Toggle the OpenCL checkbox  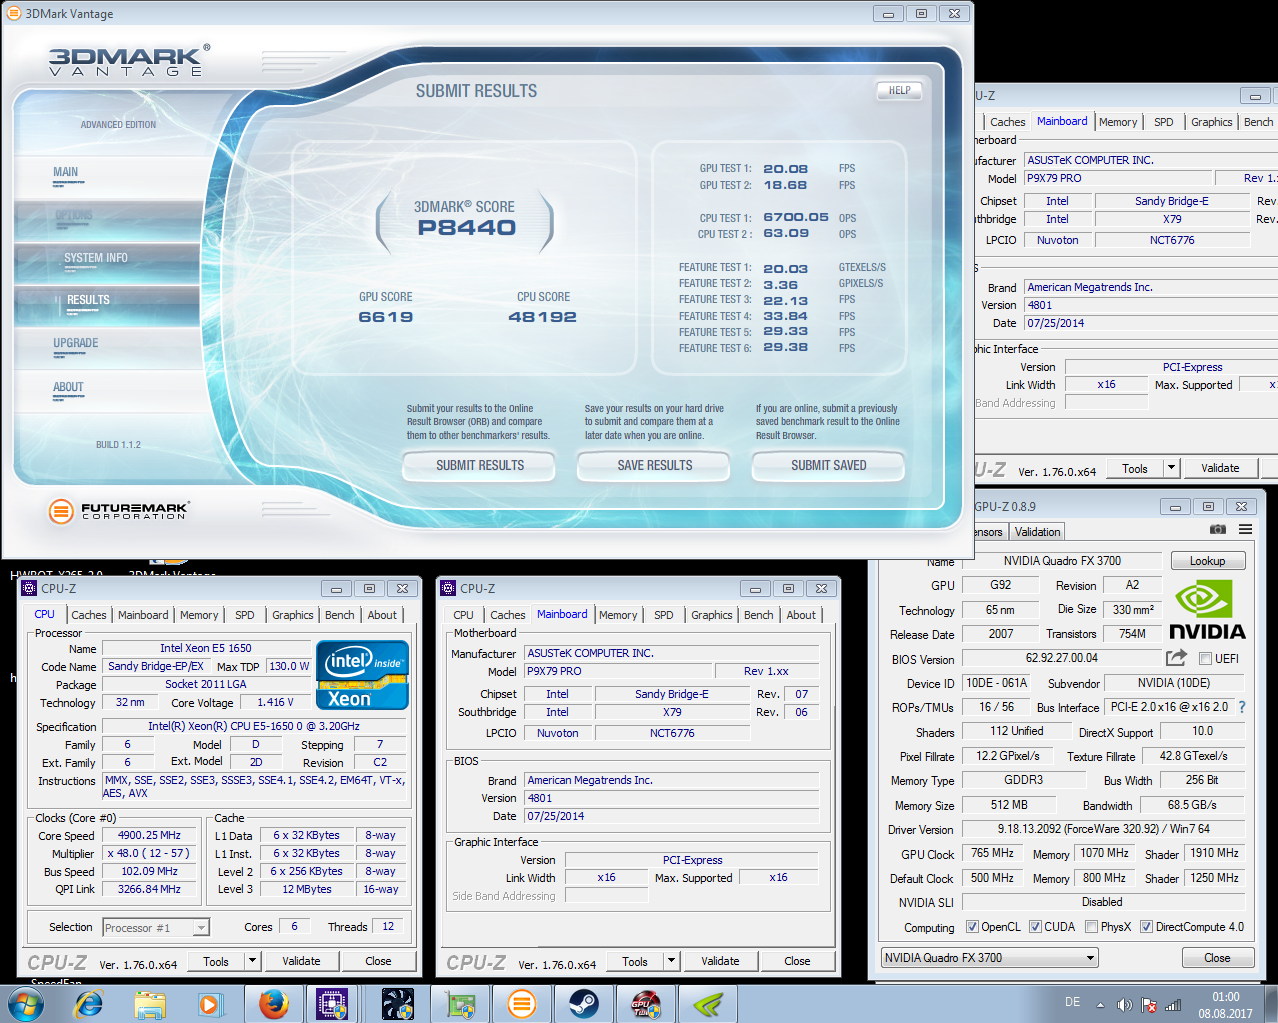972,927
